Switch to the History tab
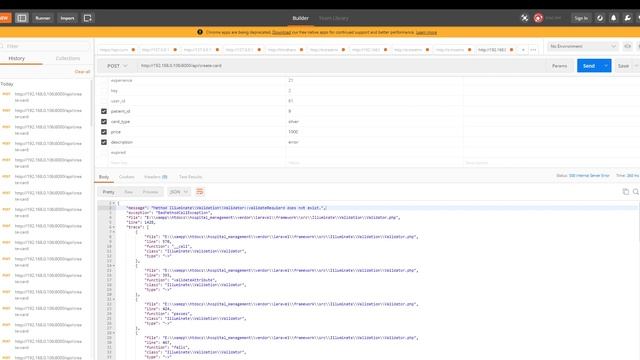640x360 pixels. point(16,58)
